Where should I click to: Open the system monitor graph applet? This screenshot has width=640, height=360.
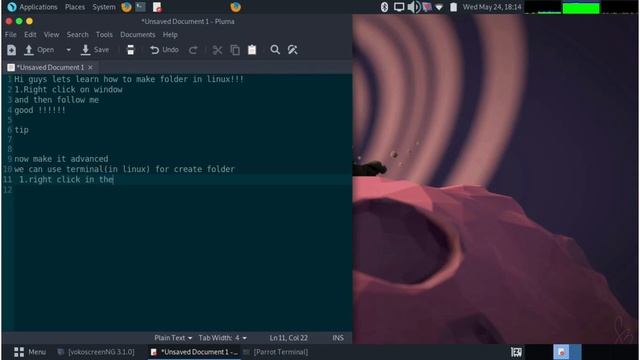click(x=581, y=7)
